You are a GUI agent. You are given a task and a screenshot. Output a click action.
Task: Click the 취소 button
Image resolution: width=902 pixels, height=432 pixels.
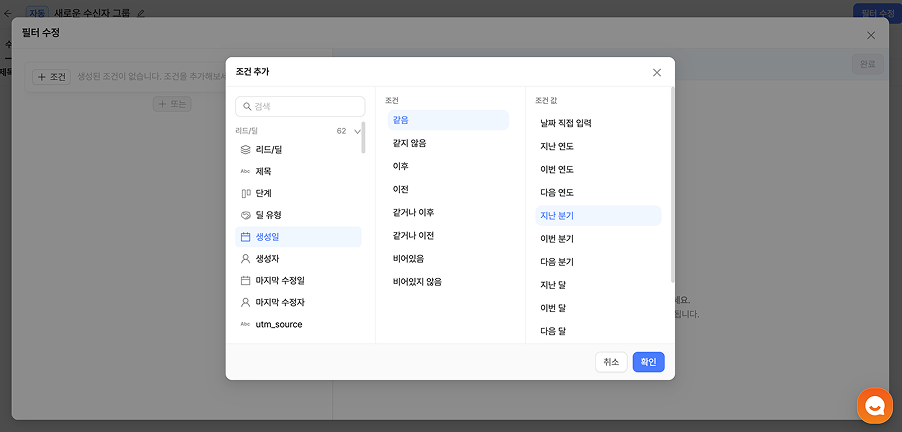(x=611, y=362)
